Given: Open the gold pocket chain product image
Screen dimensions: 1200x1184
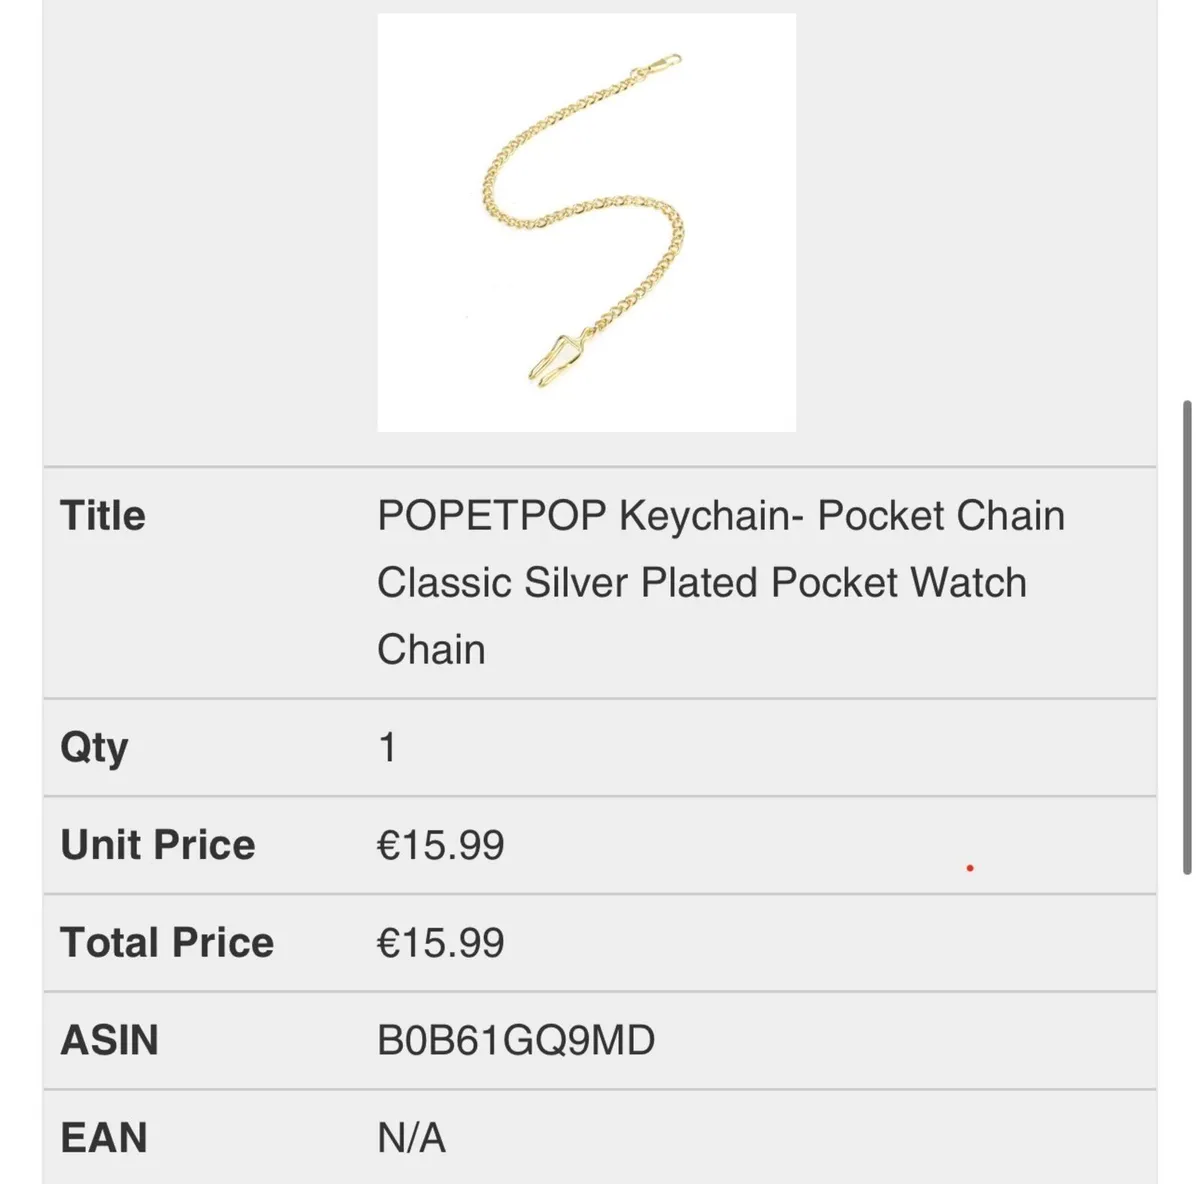Looking at the screenshot, I should coord(587,222).
